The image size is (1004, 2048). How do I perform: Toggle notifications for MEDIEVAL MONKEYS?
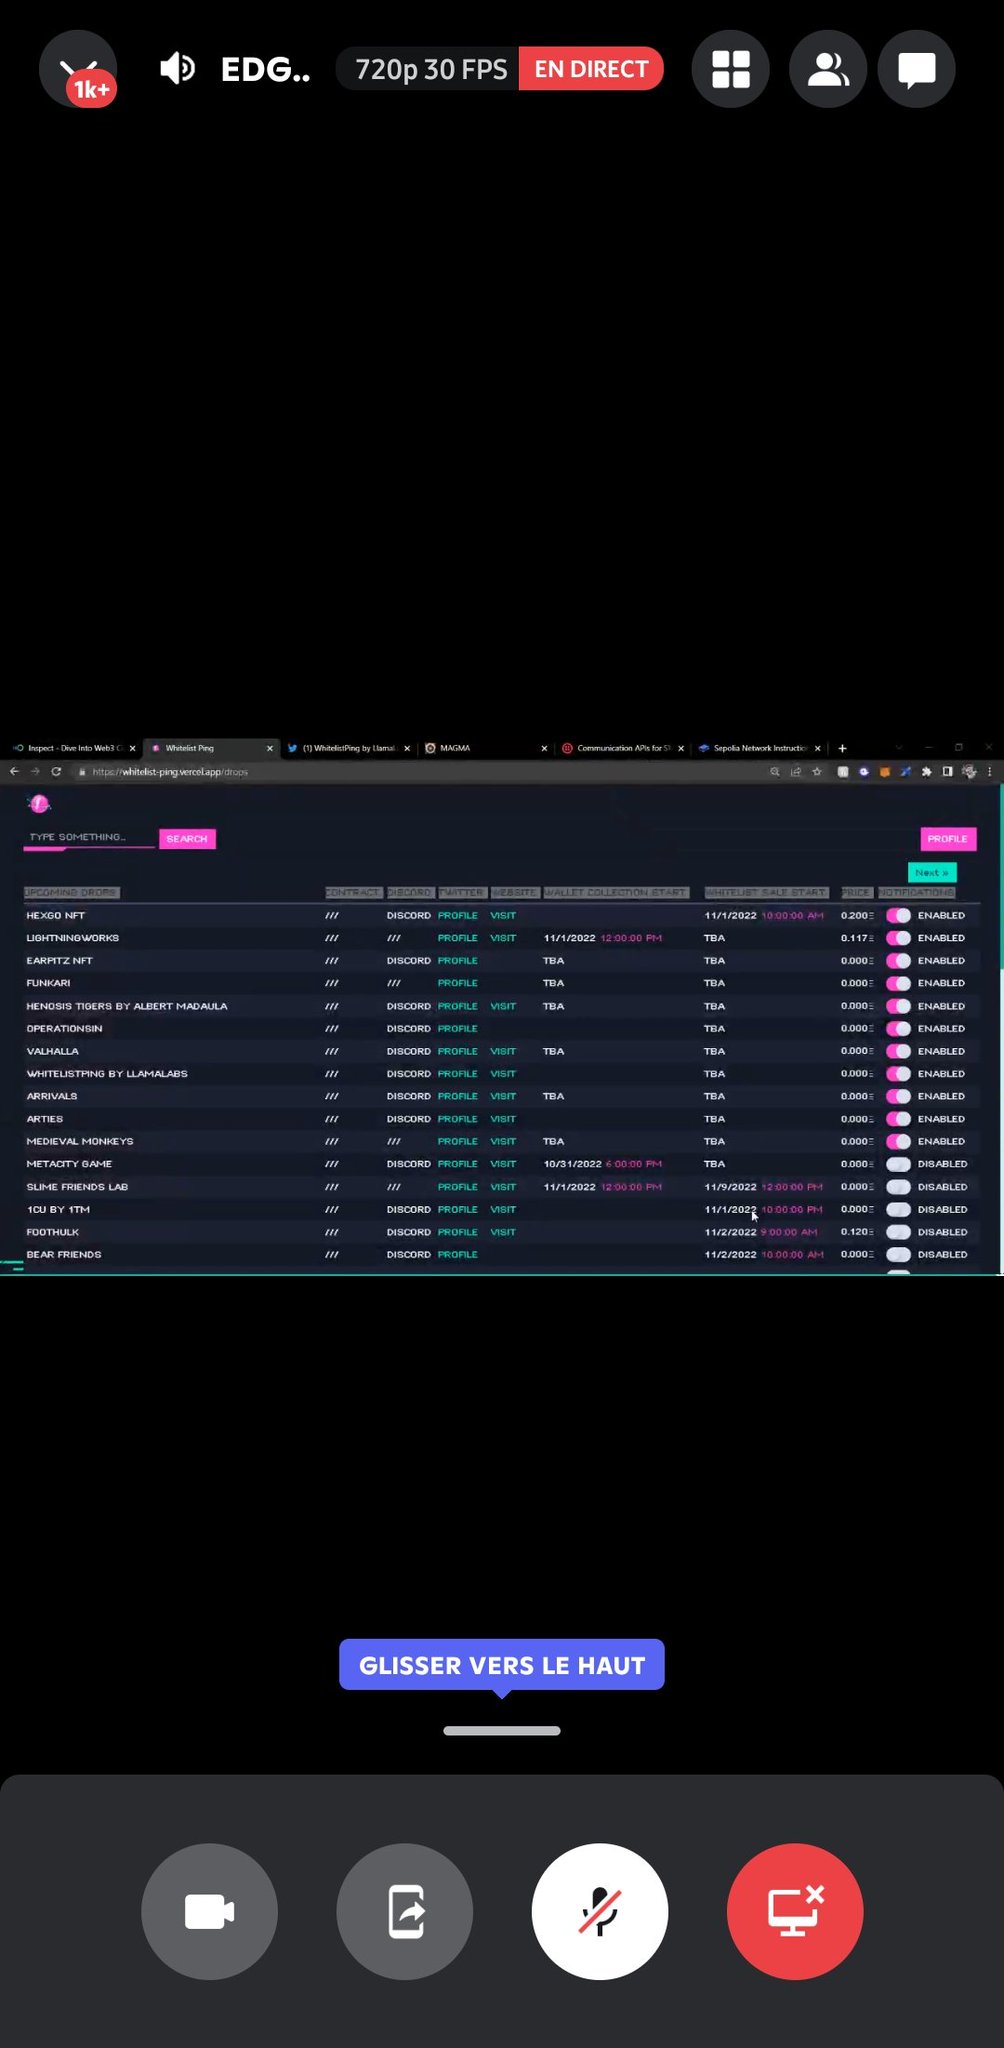(898, 1141)
